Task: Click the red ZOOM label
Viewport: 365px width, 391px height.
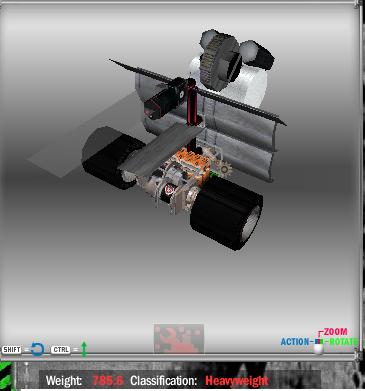Action: 335,332
